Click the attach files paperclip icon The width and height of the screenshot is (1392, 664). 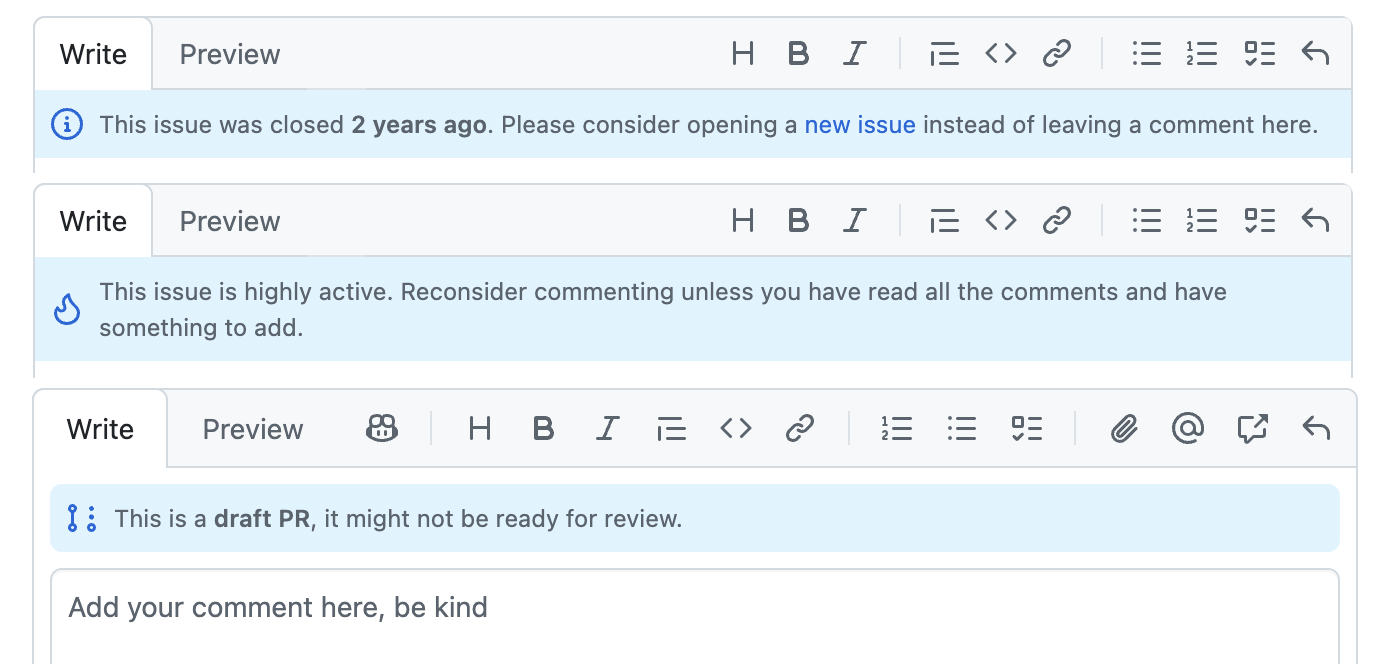1125,429
